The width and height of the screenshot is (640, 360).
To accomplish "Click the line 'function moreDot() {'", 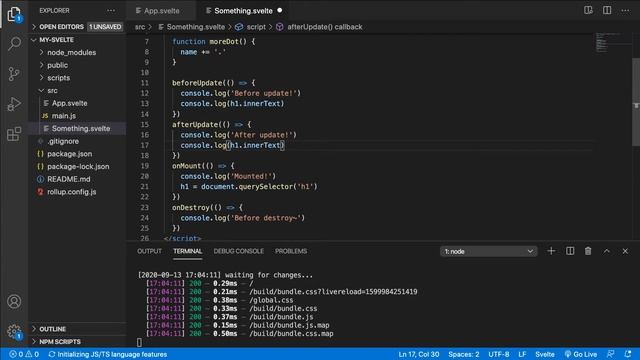I will (213, 42).
